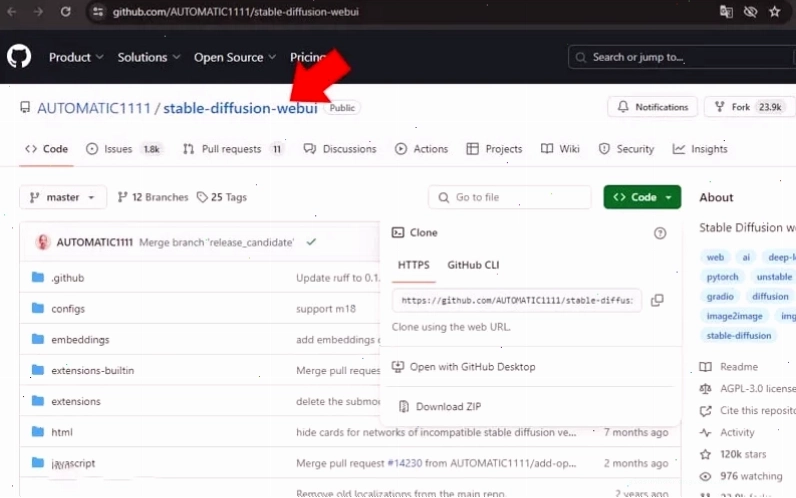Open the master branch dropdown
Screen dimensions: 796x498
[62, 197]
